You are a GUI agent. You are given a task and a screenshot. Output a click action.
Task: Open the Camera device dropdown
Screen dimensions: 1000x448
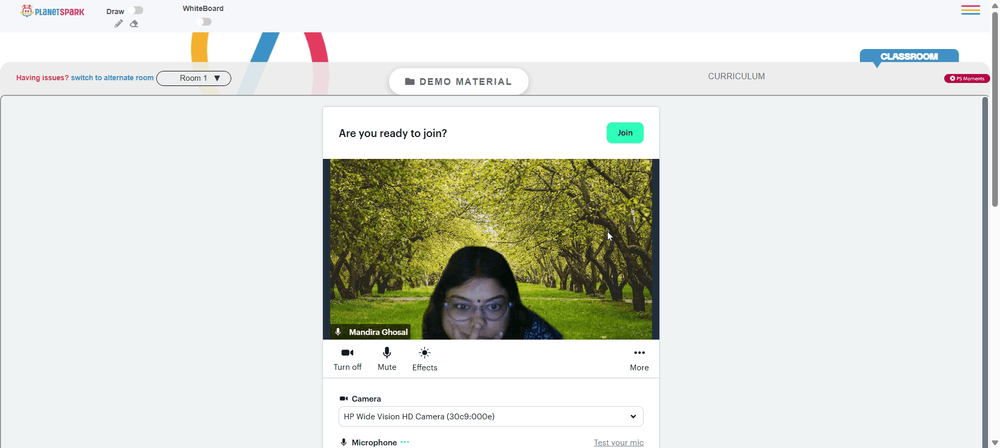490,417
